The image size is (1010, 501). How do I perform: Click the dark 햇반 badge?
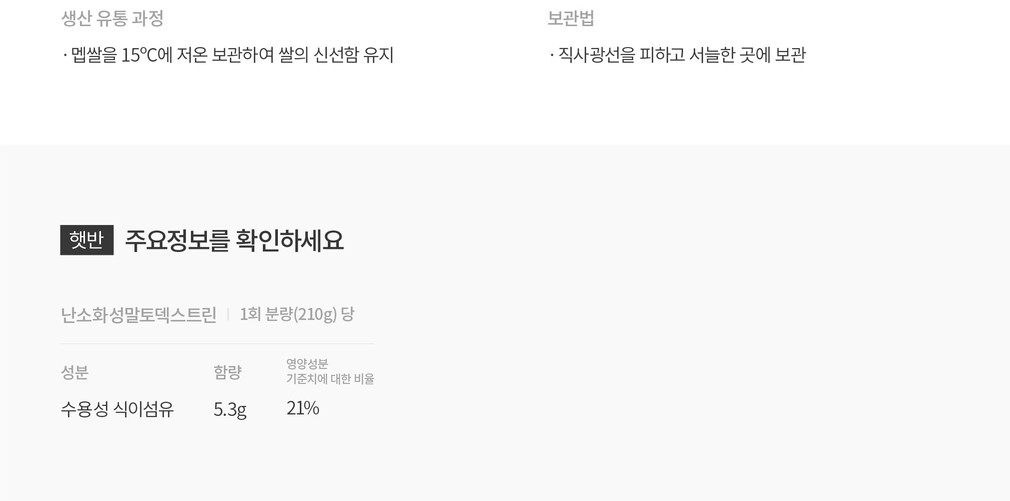coord(87,240)
